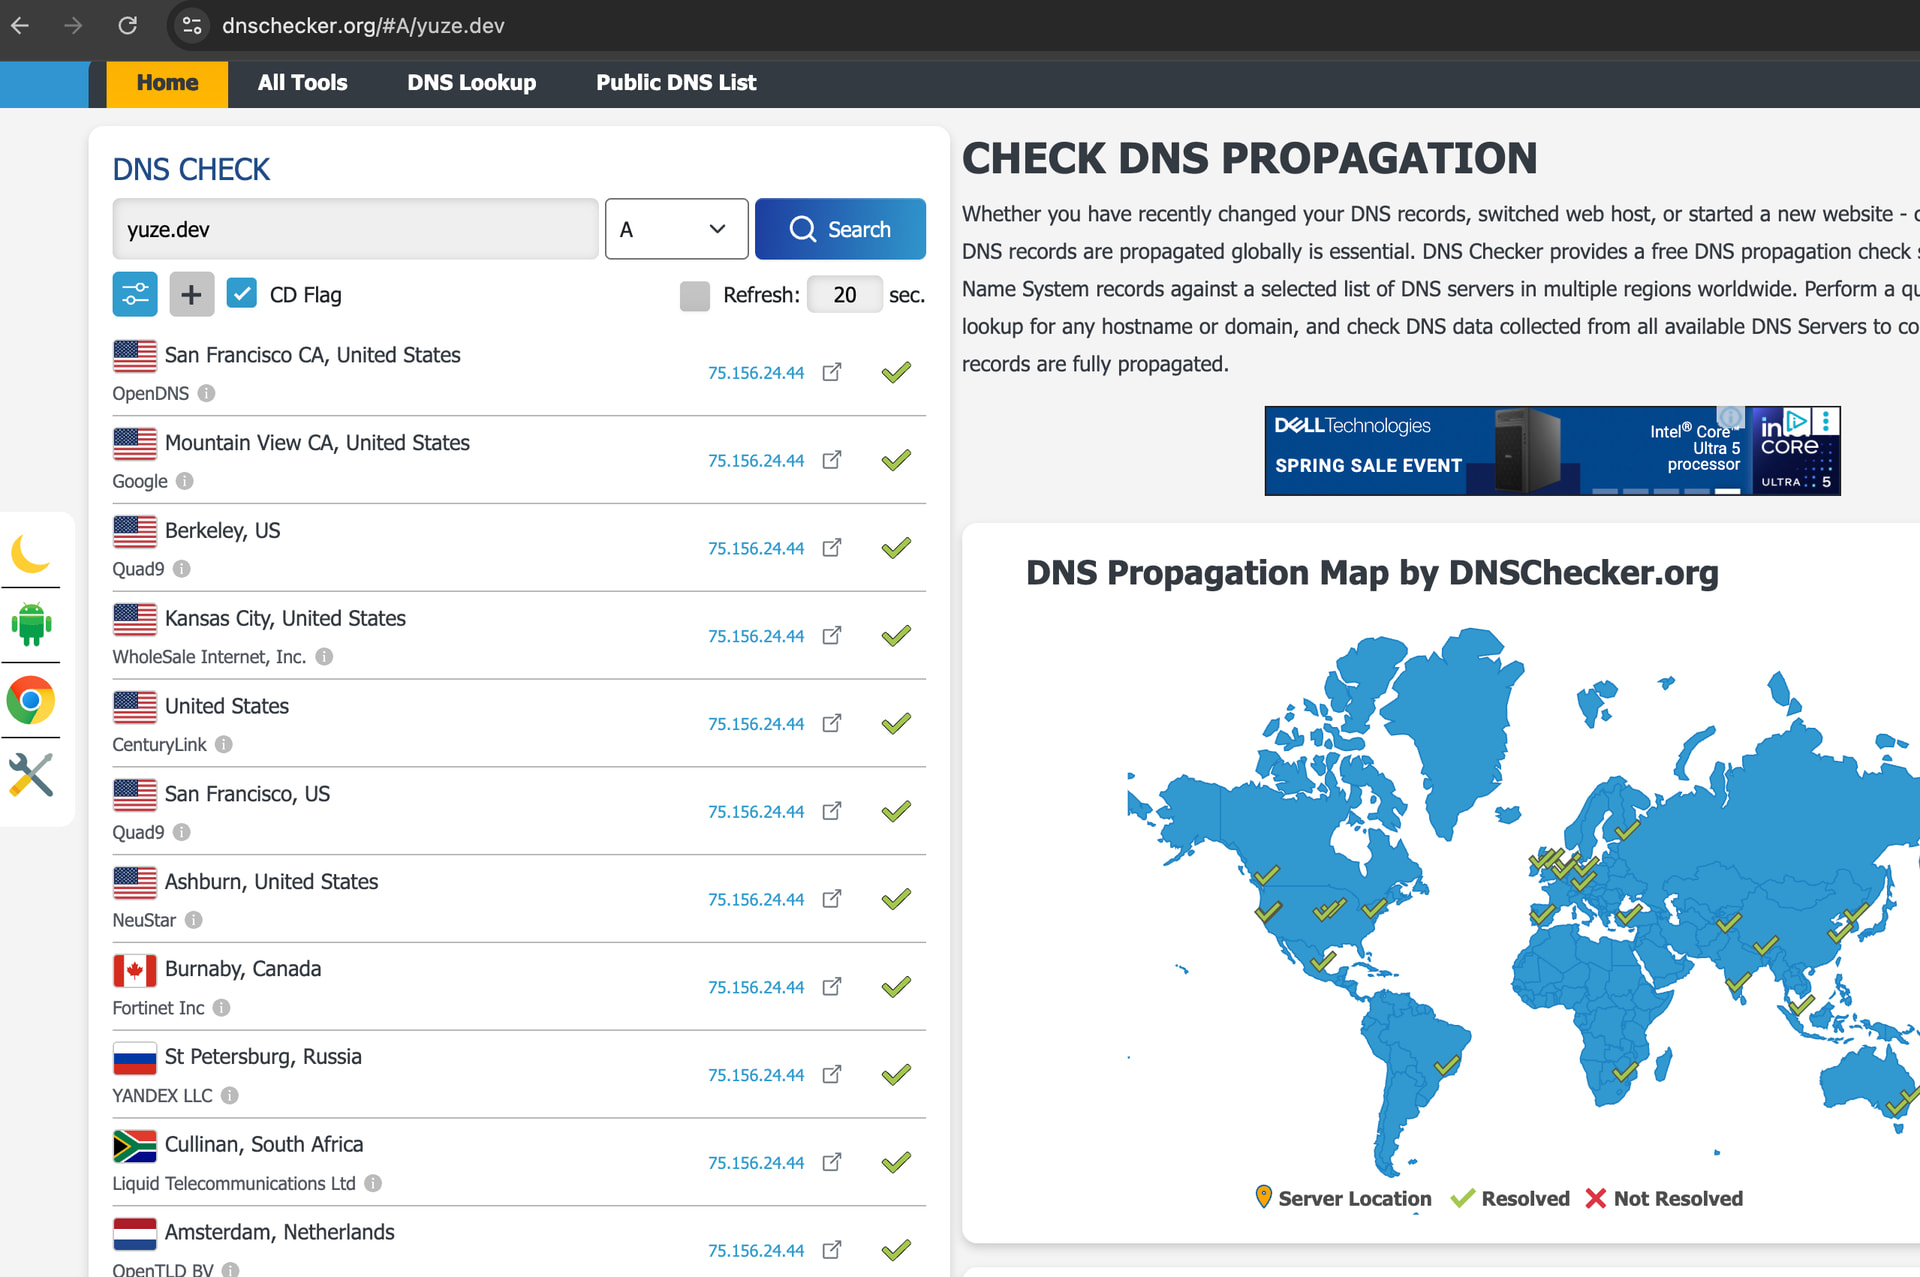Open the All Tools menu

[302, 83]
